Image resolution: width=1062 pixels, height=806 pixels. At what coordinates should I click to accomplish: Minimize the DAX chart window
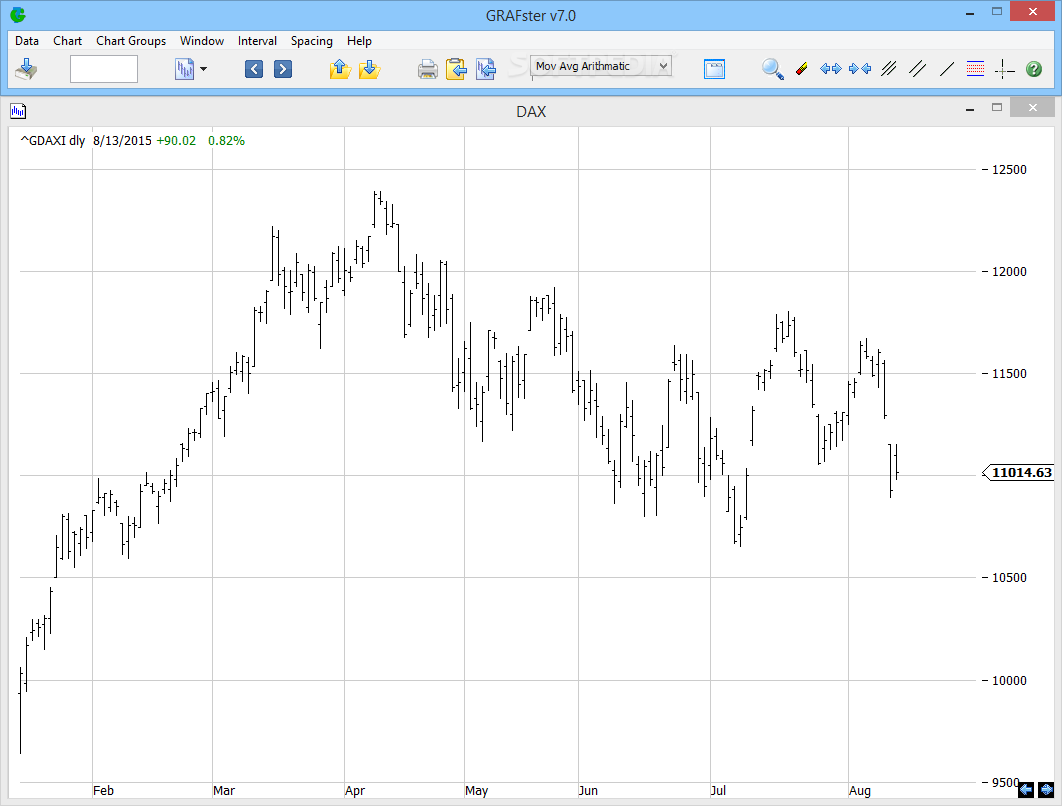tap(970, 108)
